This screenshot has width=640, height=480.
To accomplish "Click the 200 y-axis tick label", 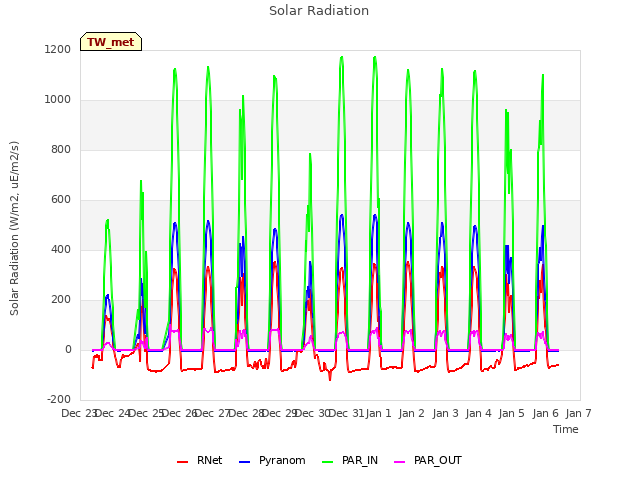I will (61, 300).
